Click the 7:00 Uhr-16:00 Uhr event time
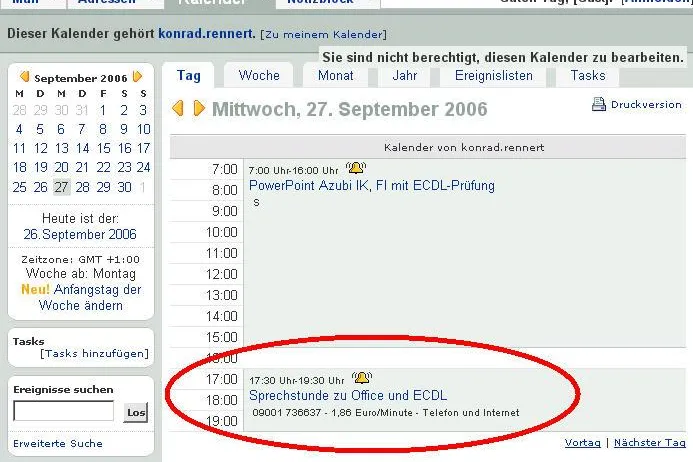693x462 pixels. click(293, 170)
